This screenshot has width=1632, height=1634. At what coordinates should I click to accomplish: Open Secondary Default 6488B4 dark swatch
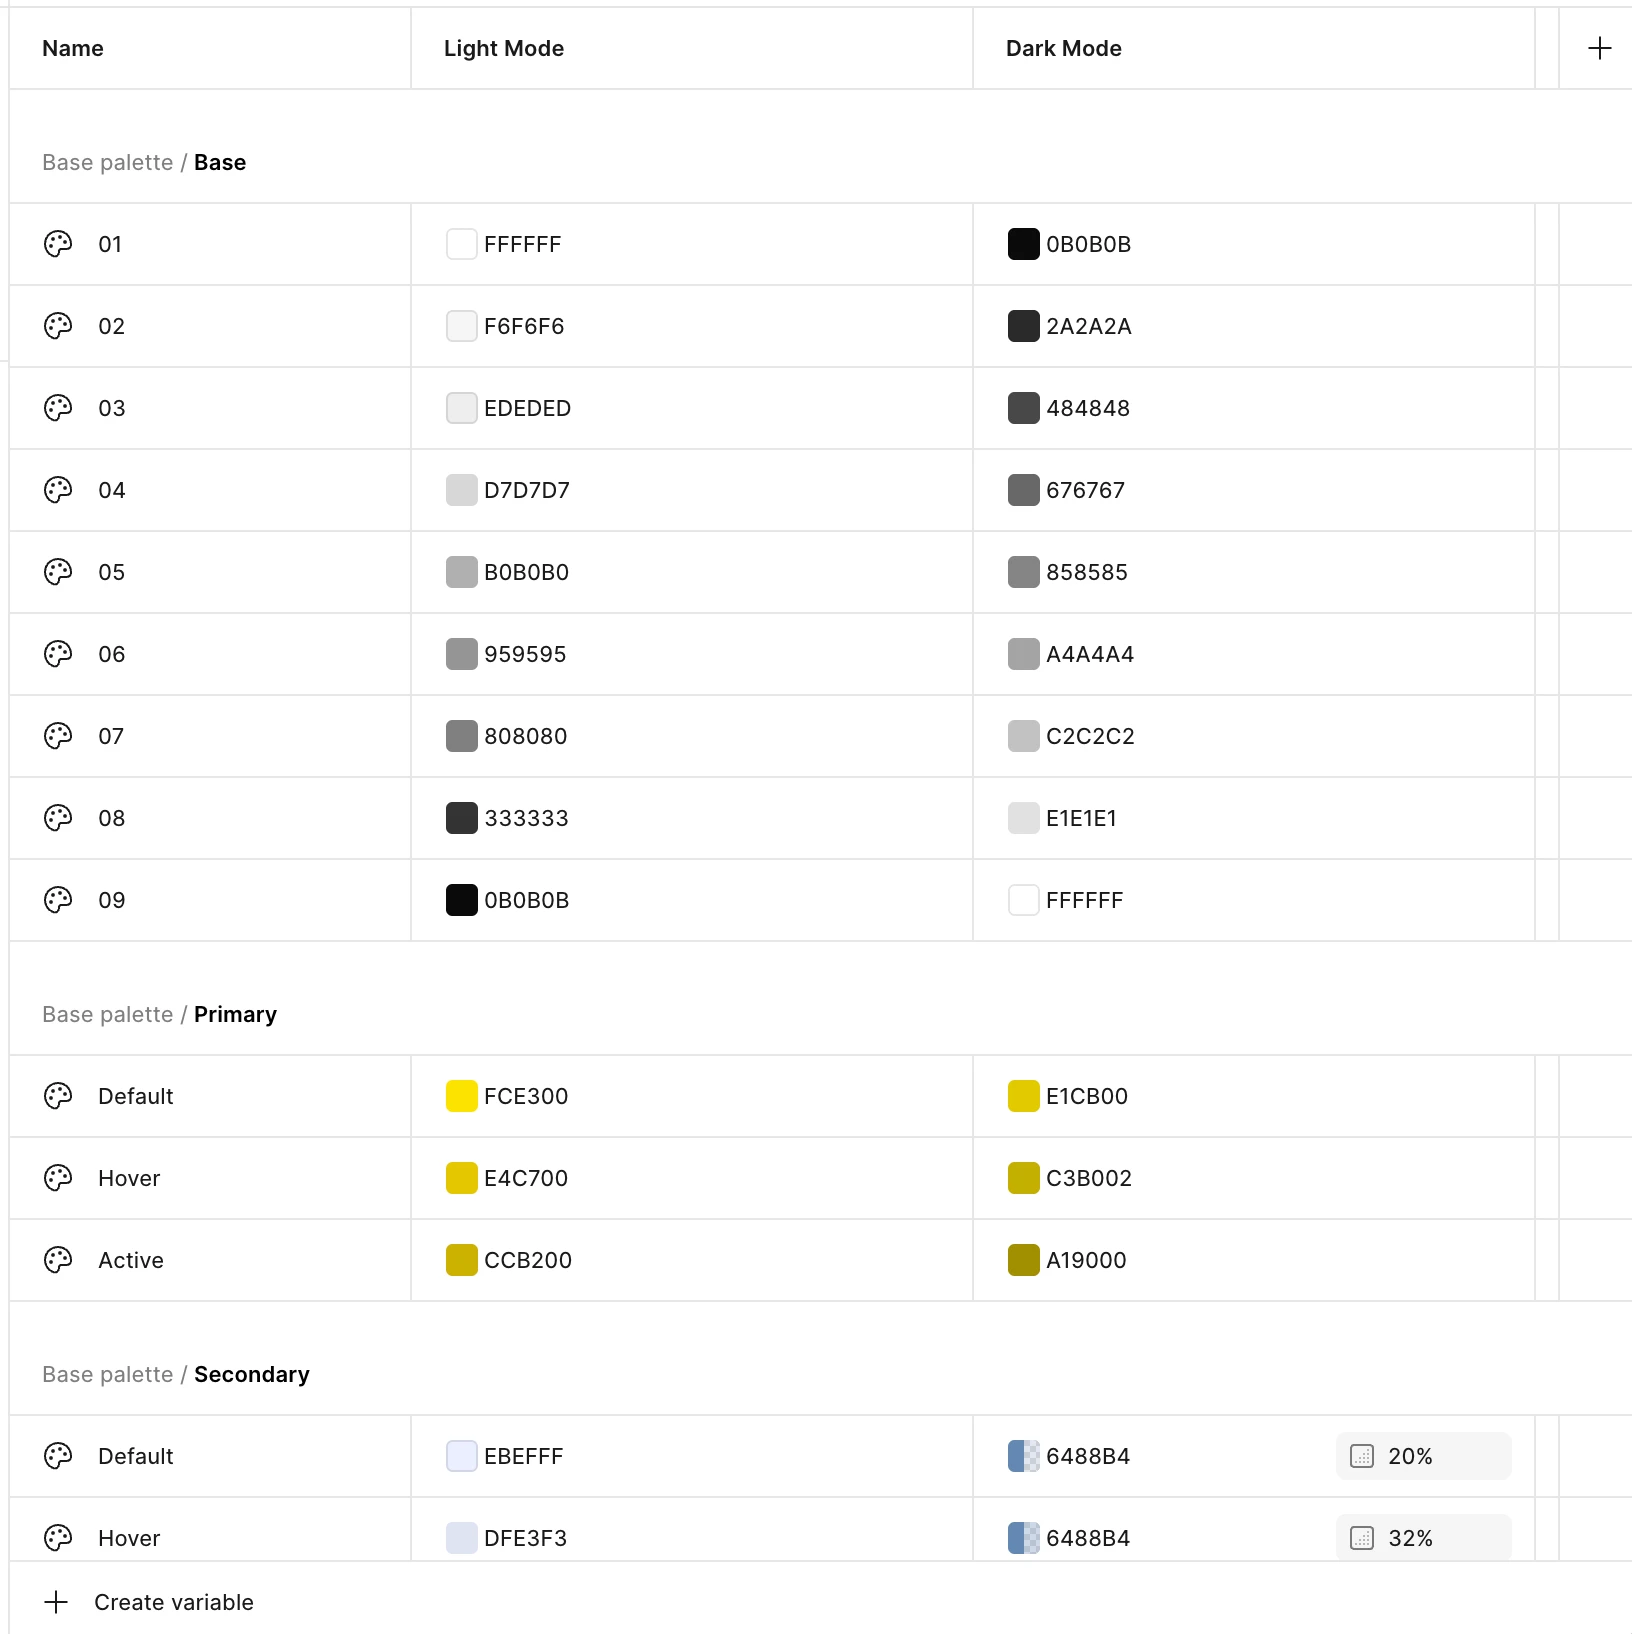tap(1023, 1456)
